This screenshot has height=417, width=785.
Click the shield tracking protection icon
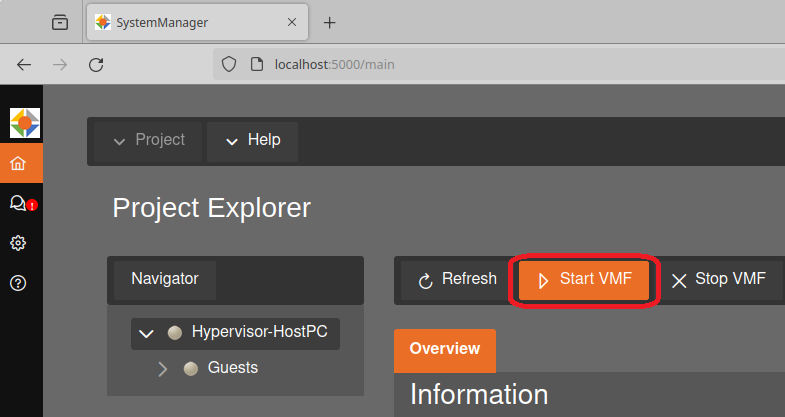coord(229,64)
